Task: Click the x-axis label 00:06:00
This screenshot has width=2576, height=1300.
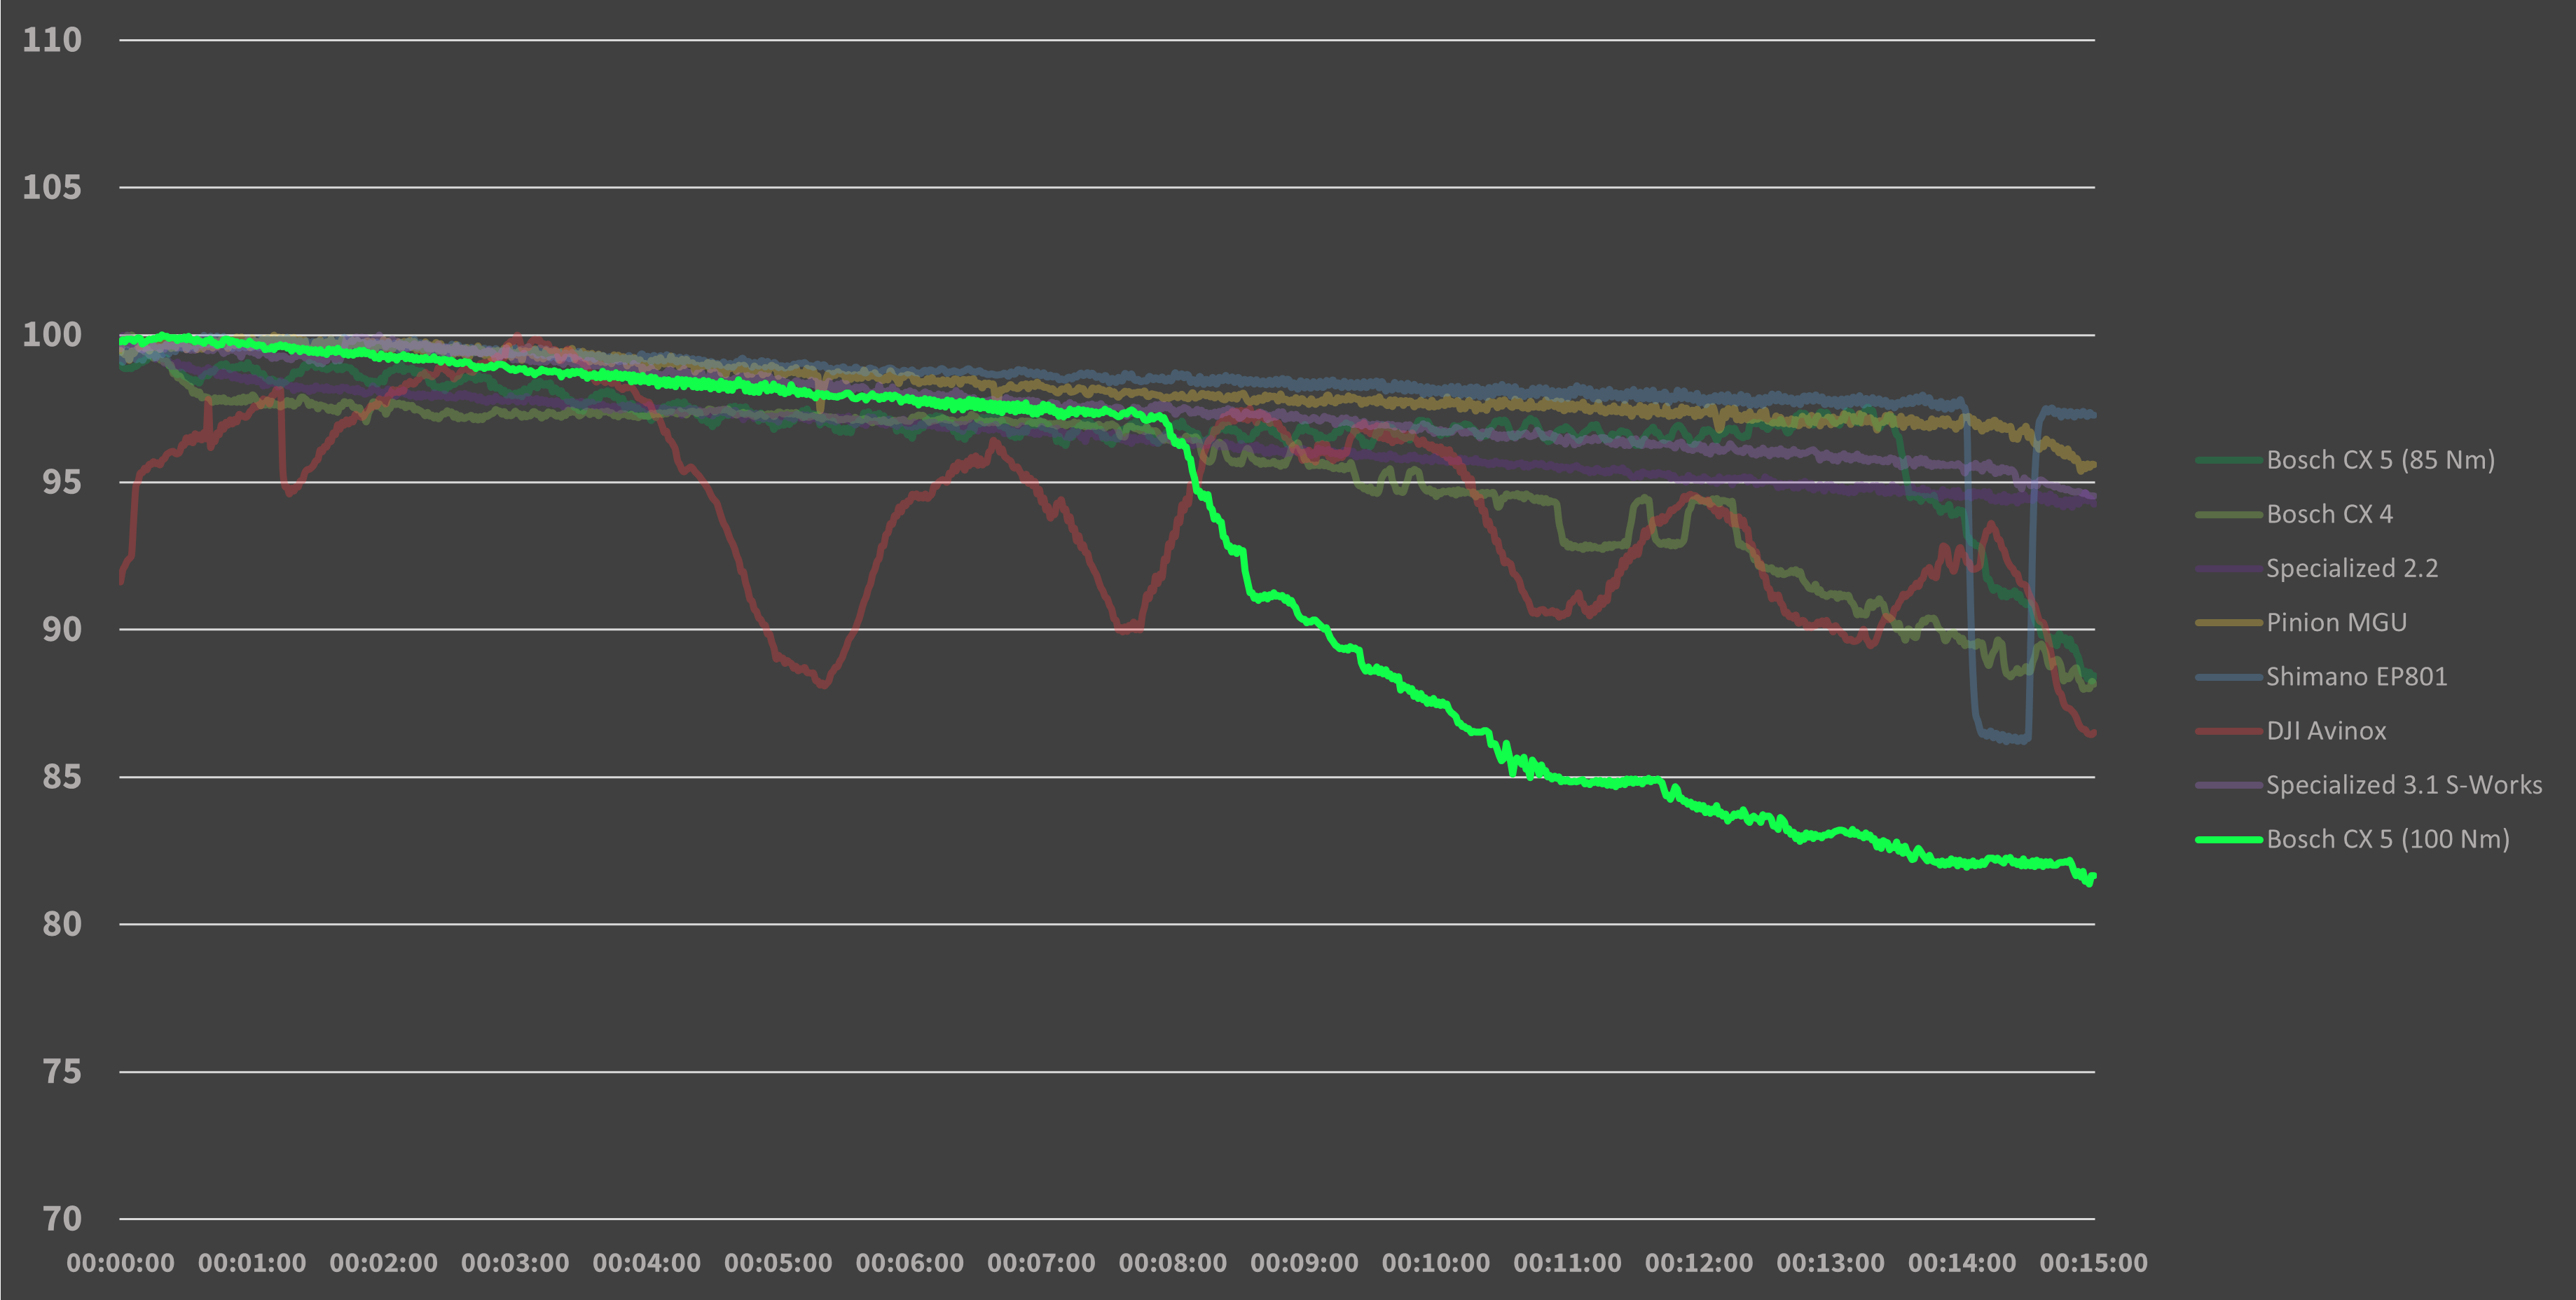Action: 910,1263
